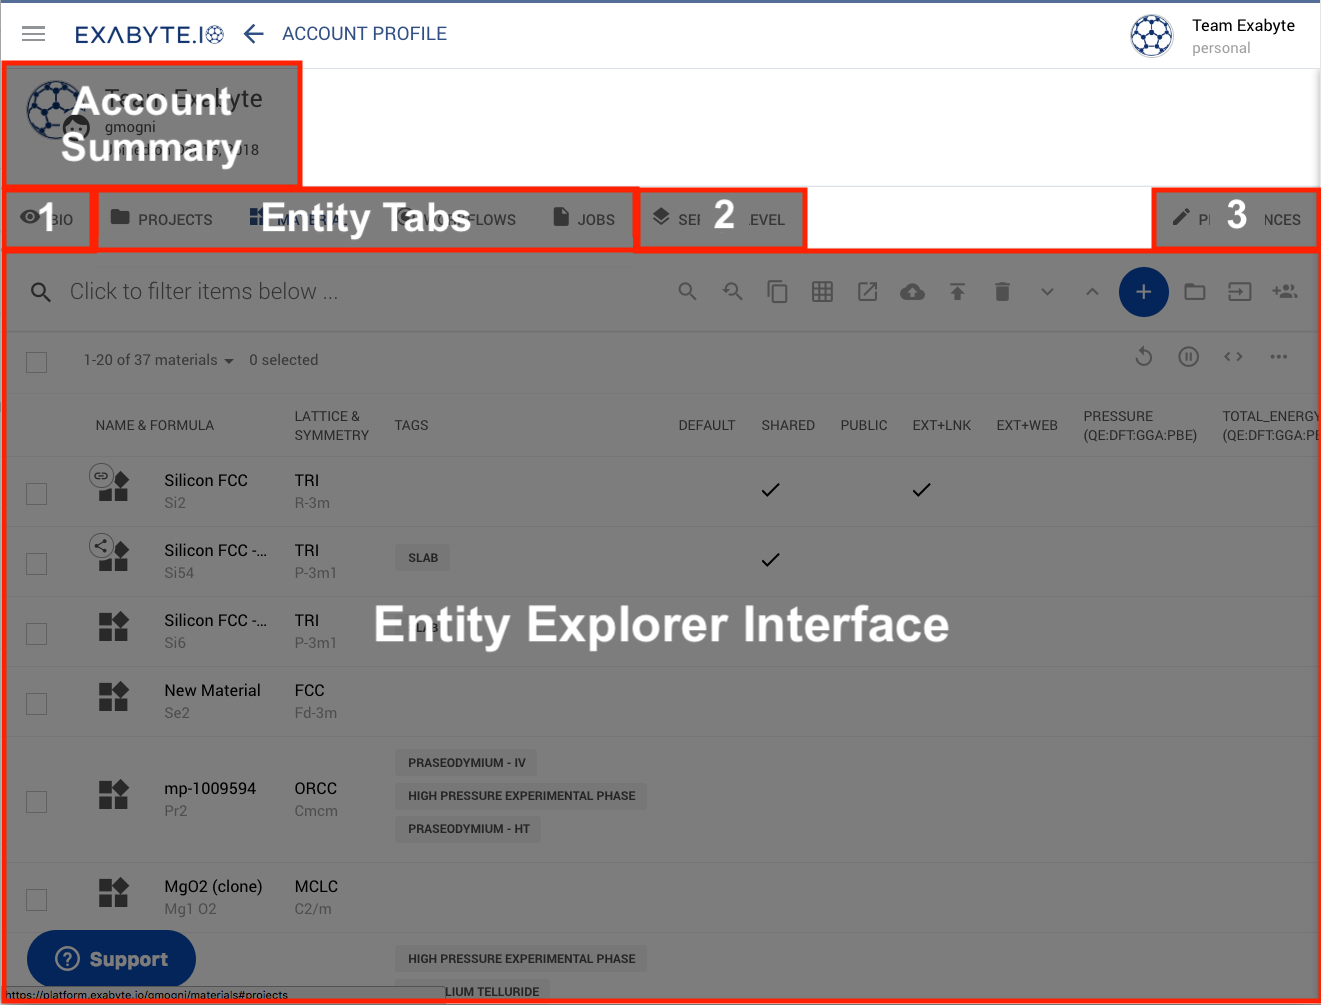Click the add-collaborators (person plus) icon
The image size is (1321, 1005).
1285,291
